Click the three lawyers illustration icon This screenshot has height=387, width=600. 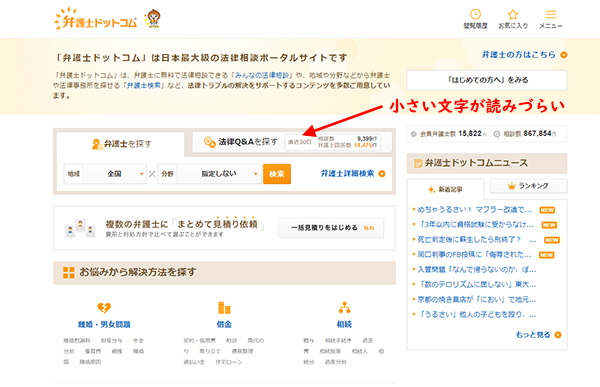click(80, 228)
